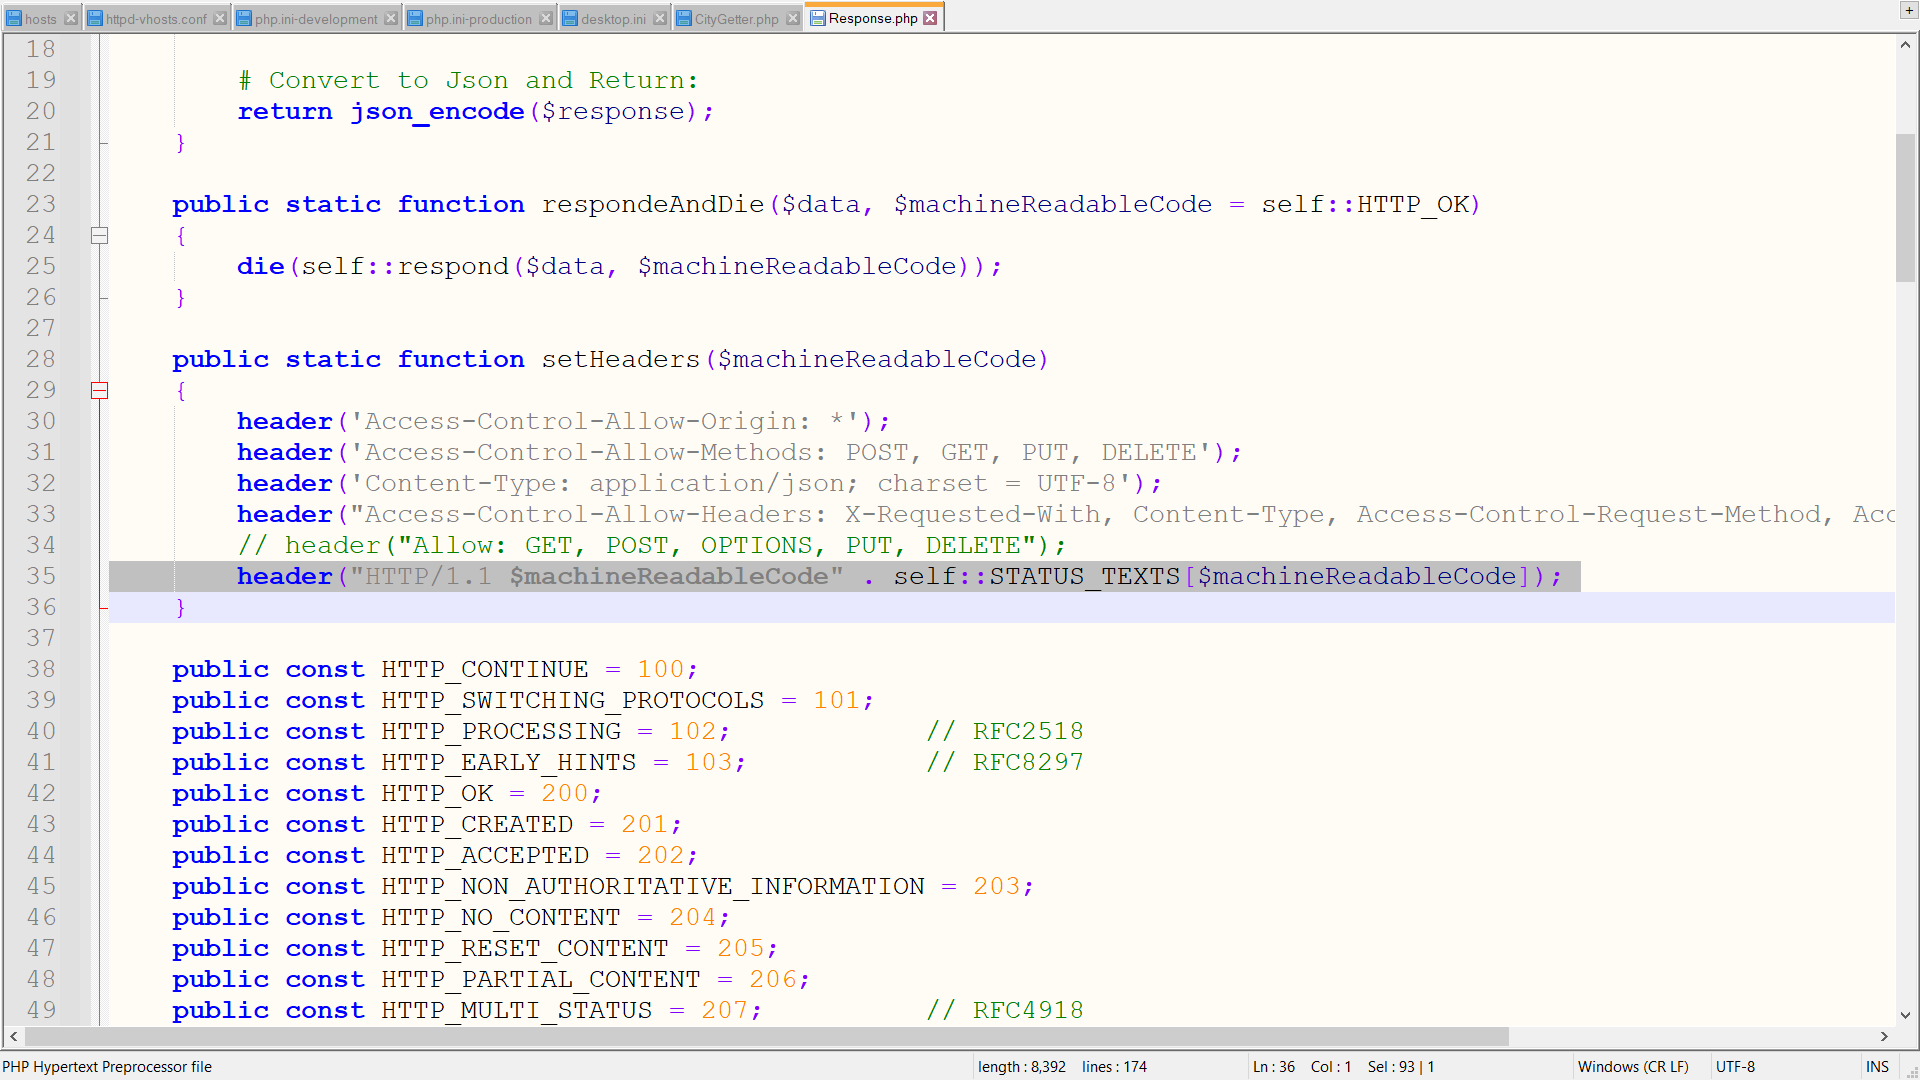1920x1080 pixels.
Task: Click line number 35 in the margin
Action: coord(41,577)
